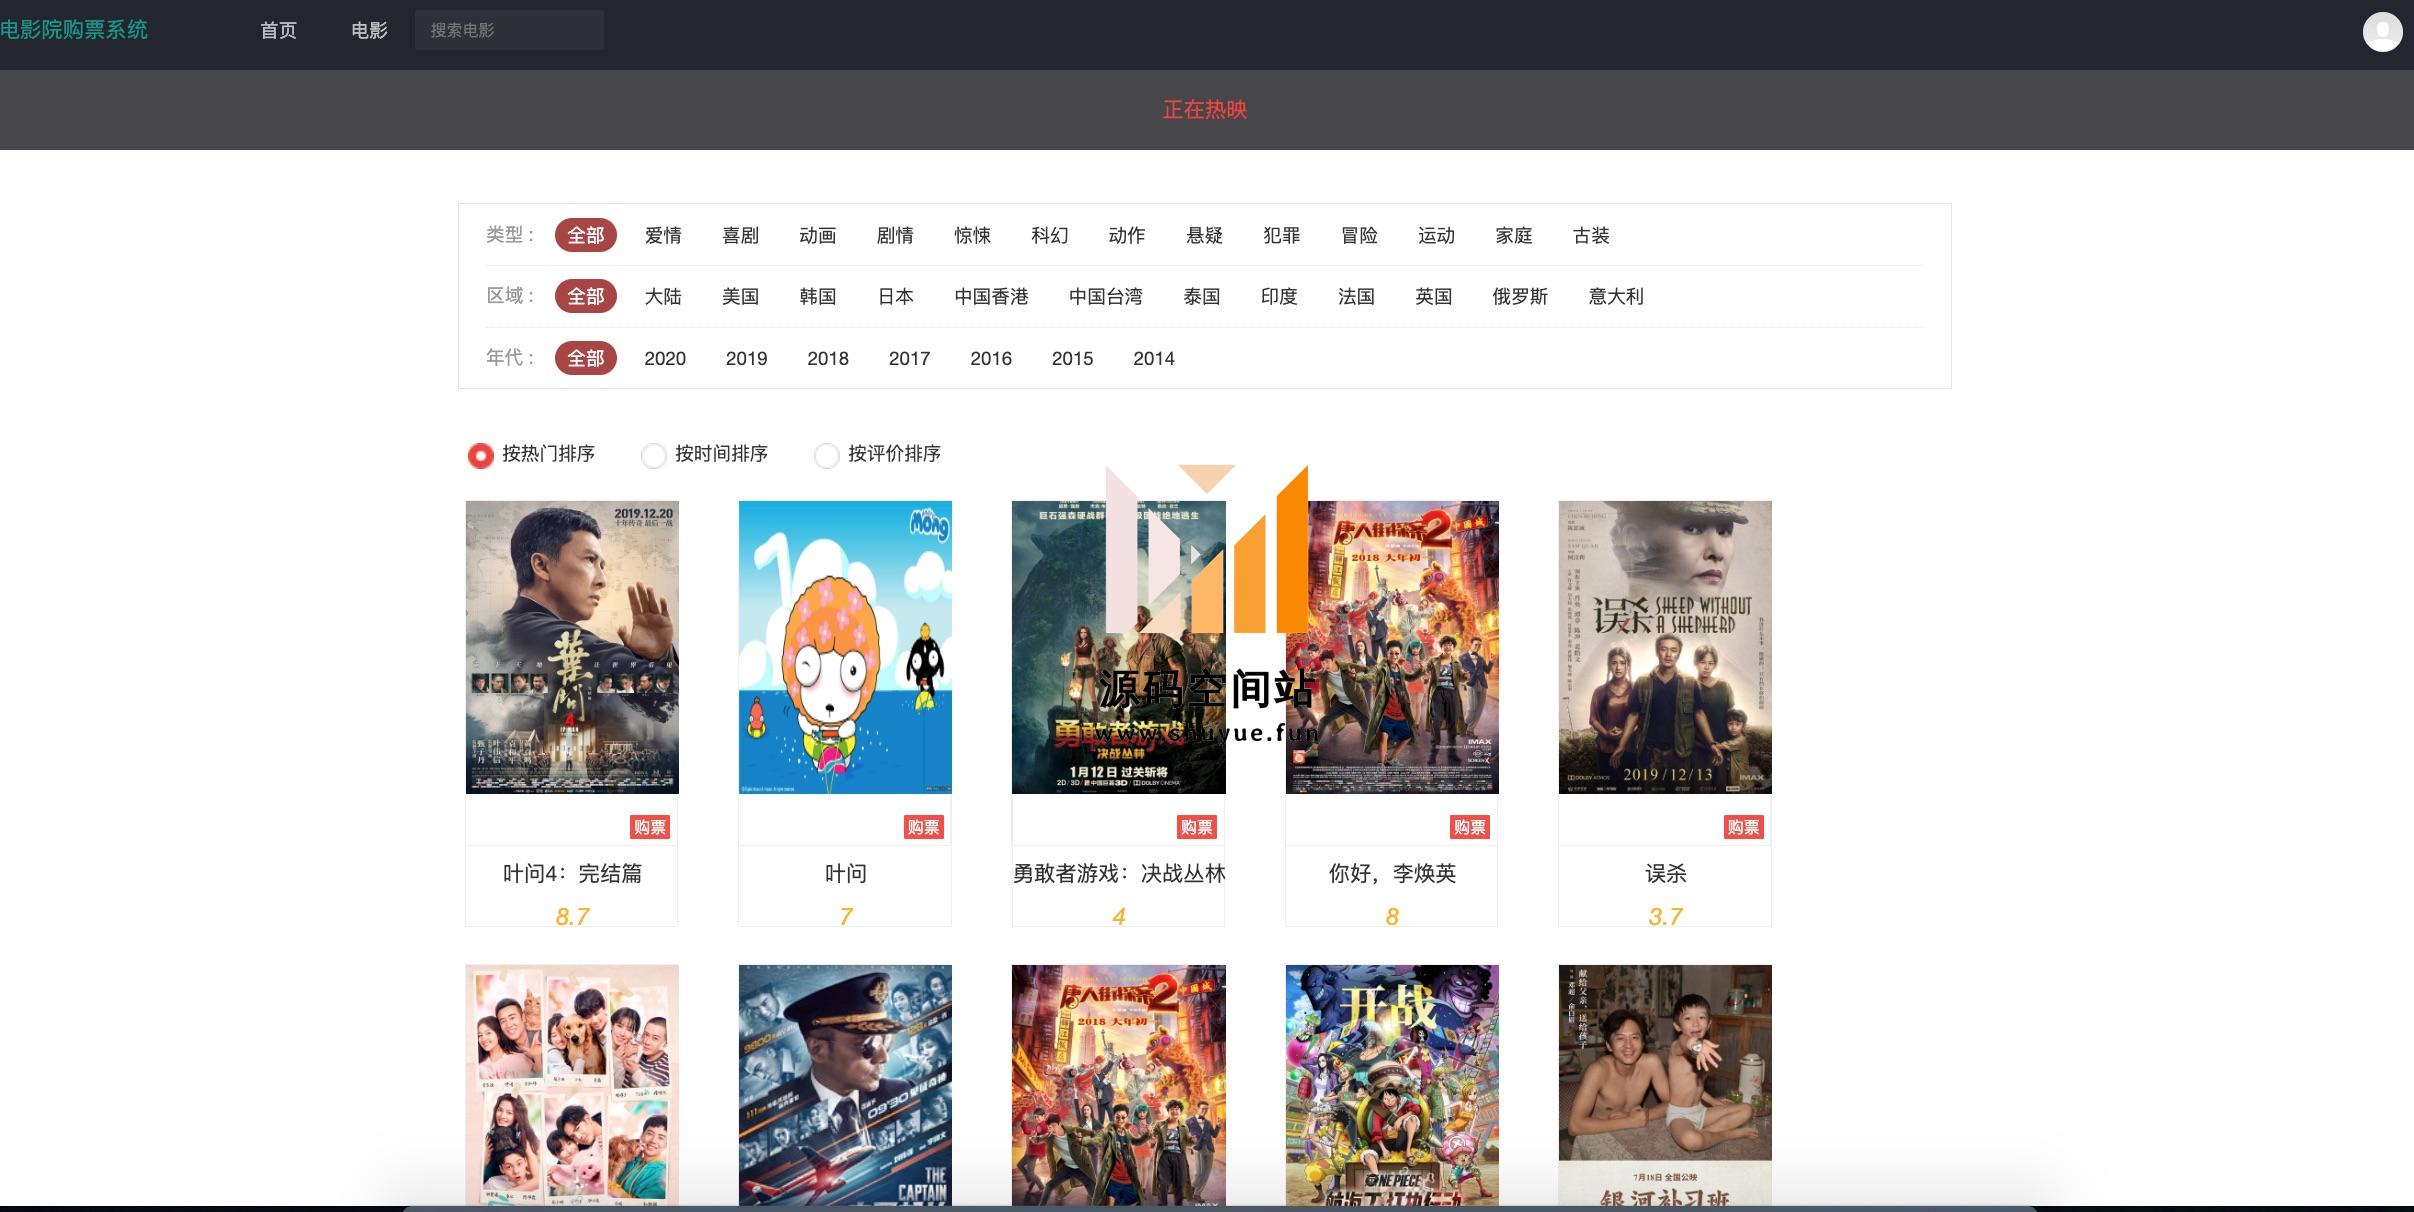Select 按时间排序 radio button
The image size is (2414, 1212).
654,455
